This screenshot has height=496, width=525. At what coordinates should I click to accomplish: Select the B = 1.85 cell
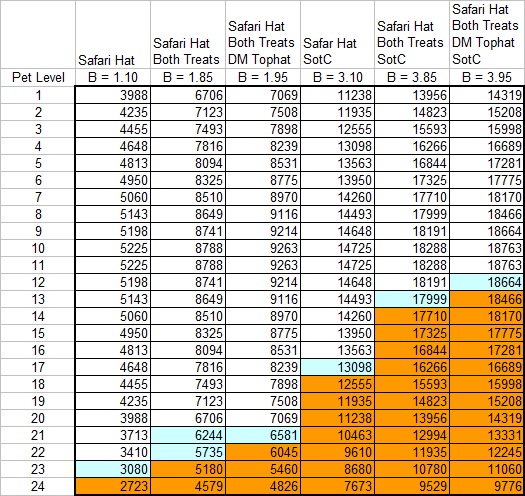188,77
